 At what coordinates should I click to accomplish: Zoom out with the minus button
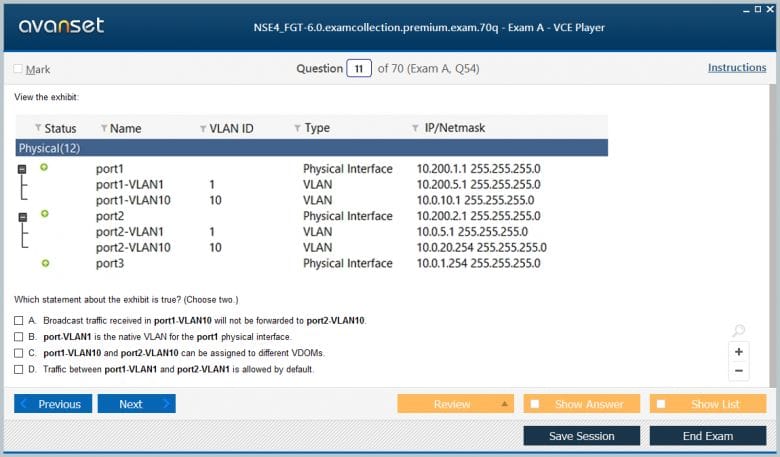(x=738, y=371)
